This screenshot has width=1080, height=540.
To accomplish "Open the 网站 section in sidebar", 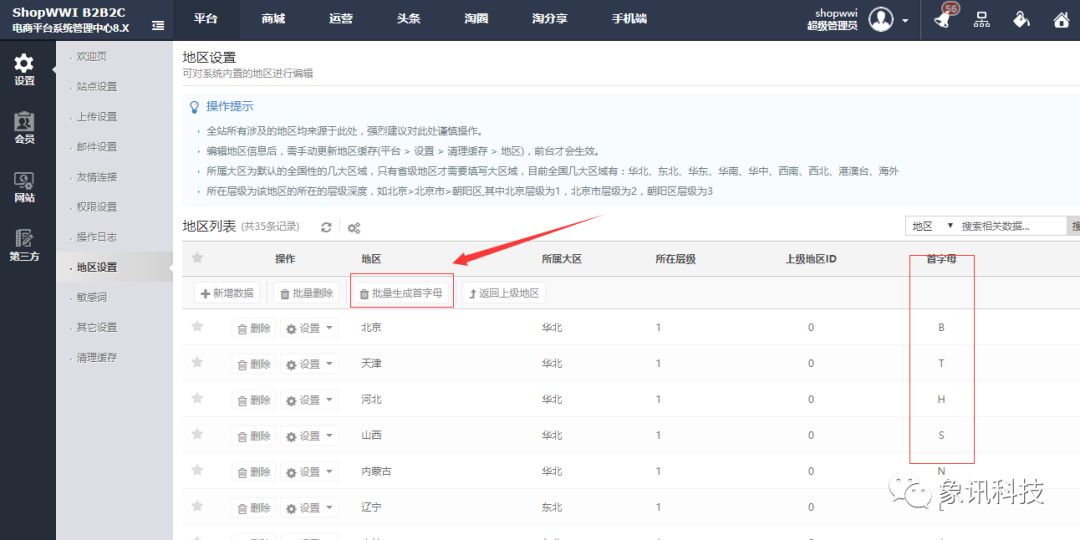I will tap(24, 187).
